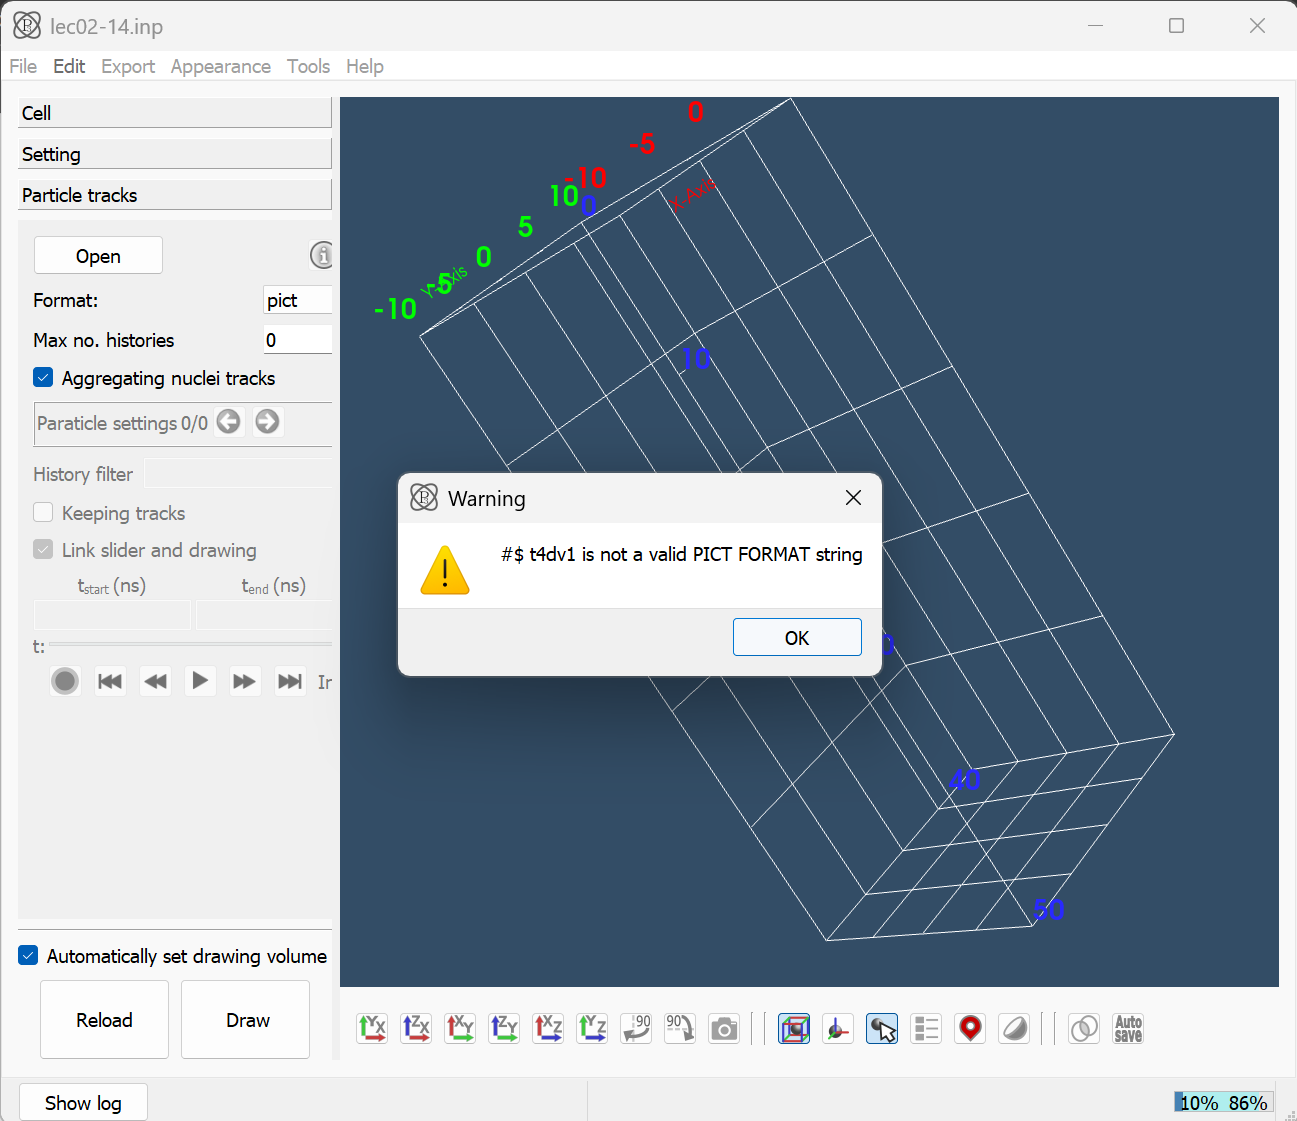The image size is (1297, 1121).
Task: Enable the Keeping tracks checkbox
Action: [43, 512]
